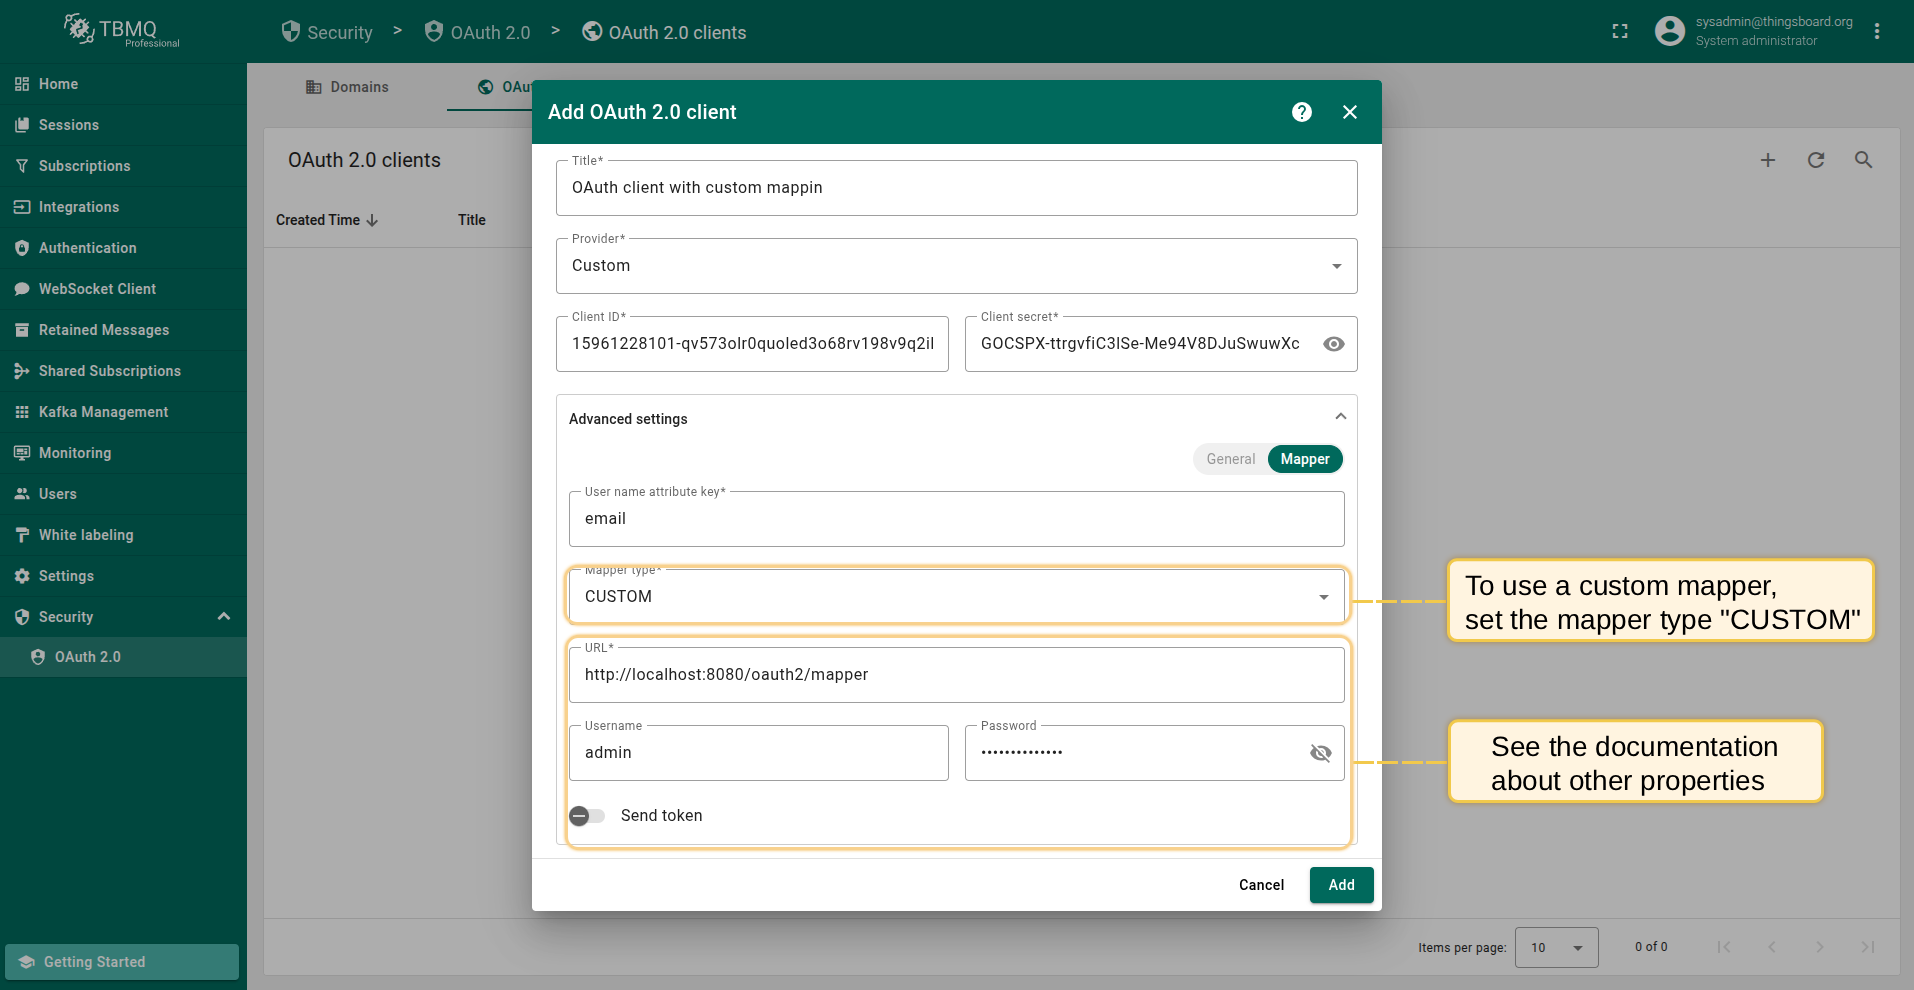Open WebSocket Client in sidebar
Screen dimensions: 1914x990
[97, 289]
